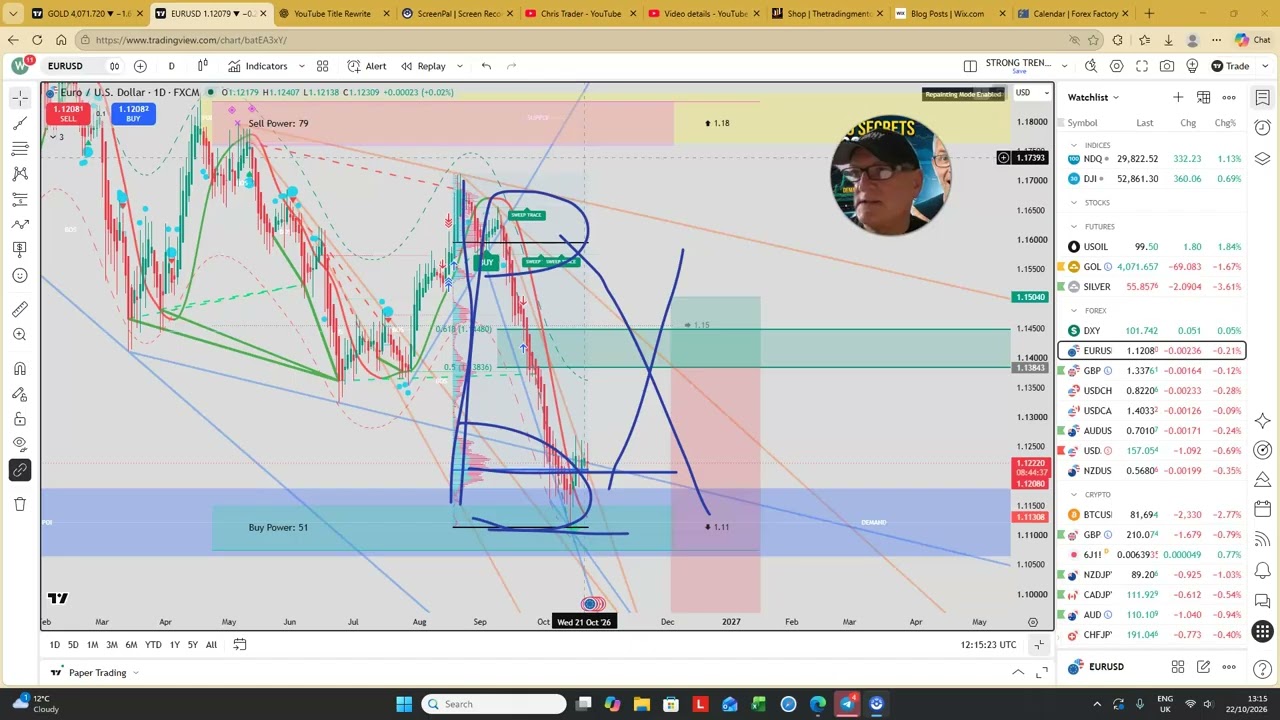Image resolution: width=1280 pixels, height=720 pixels.
Task: Open the Watchlist name dropdown
Action: tap(1093, 97)
